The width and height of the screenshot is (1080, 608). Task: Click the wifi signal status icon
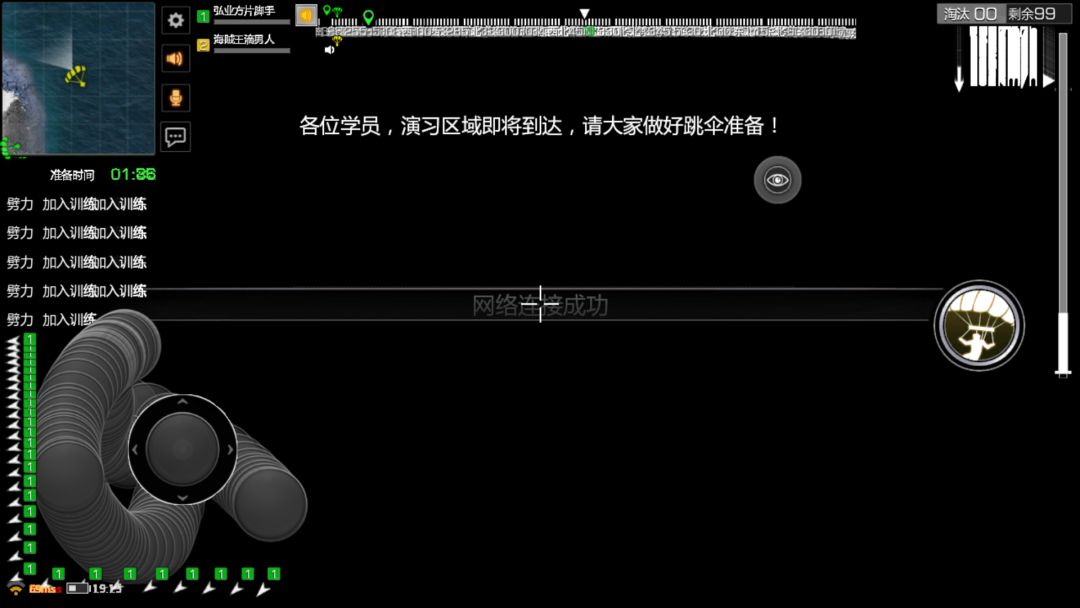(15, 589)
